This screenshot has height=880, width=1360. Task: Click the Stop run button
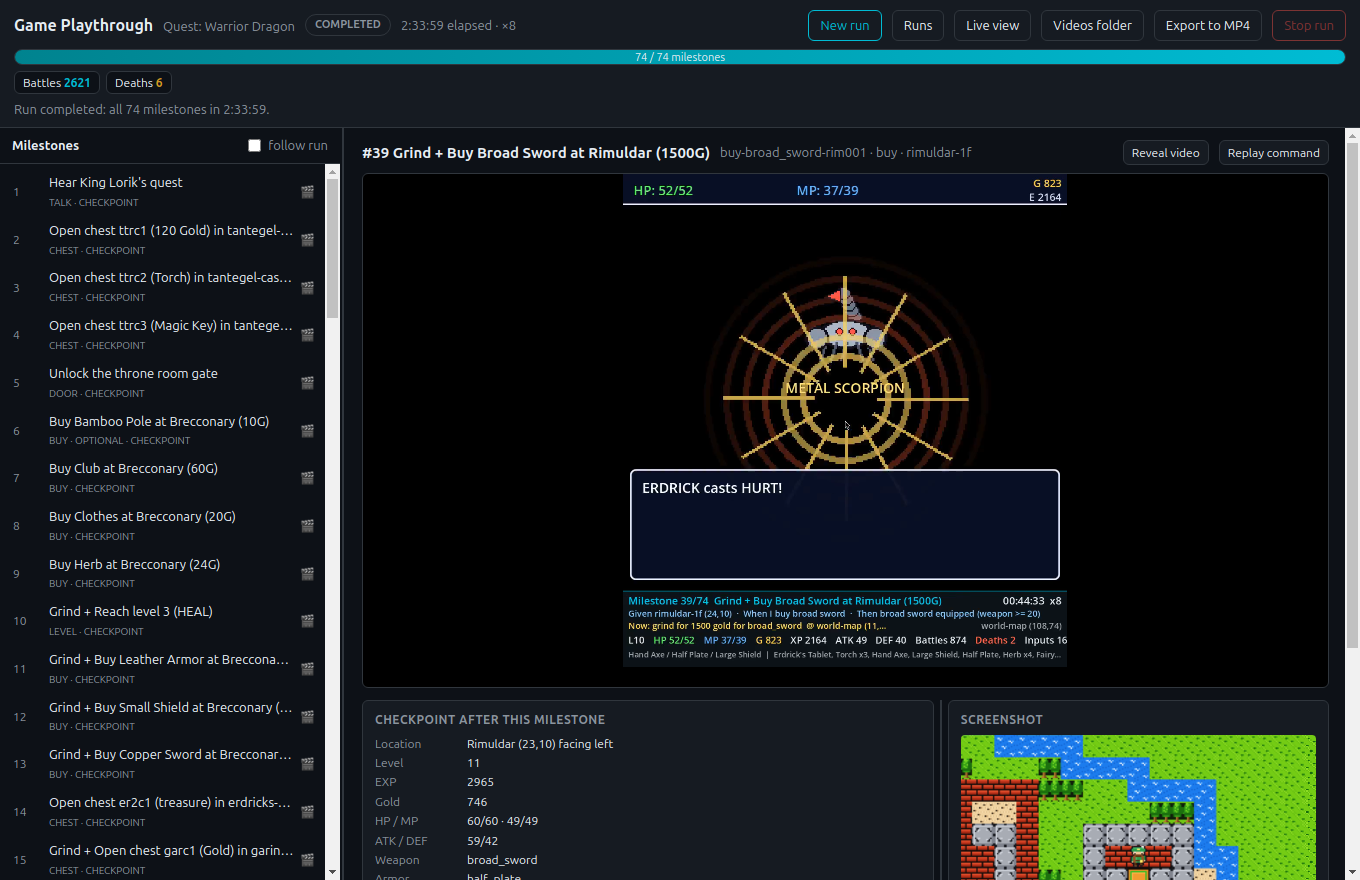(1309, 25)
